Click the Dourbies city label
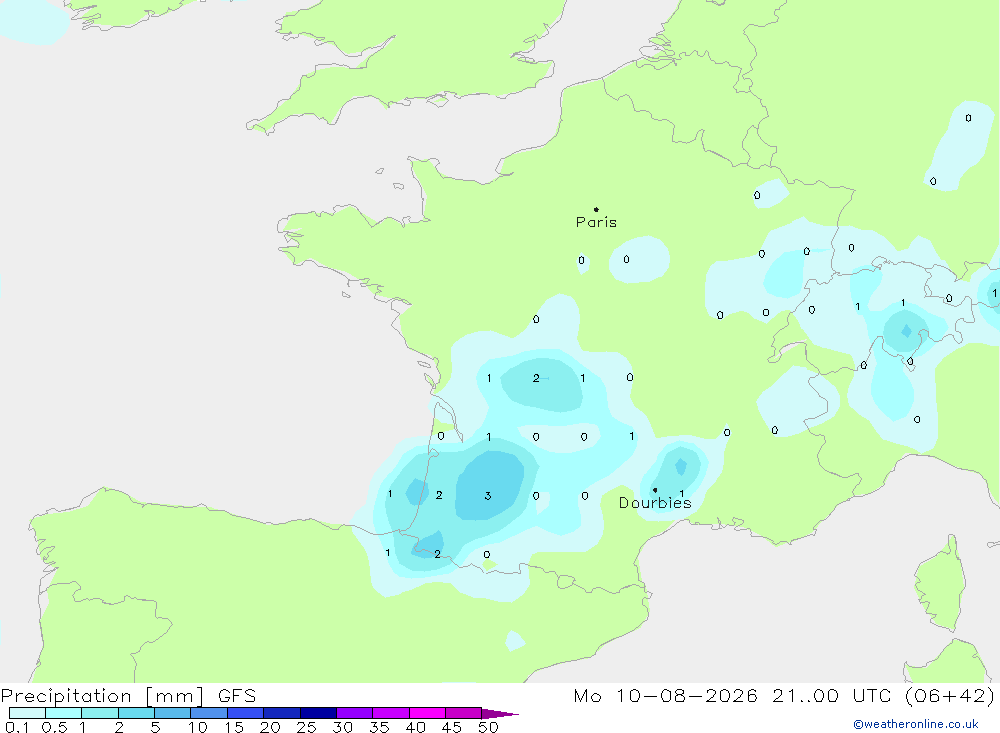 coord(655,503)
